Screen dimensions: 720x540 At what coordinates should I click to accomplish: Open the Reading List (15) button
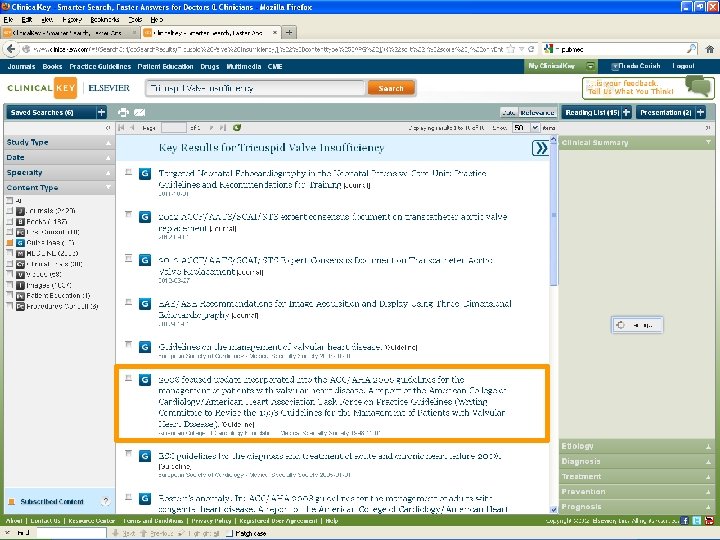592,112
